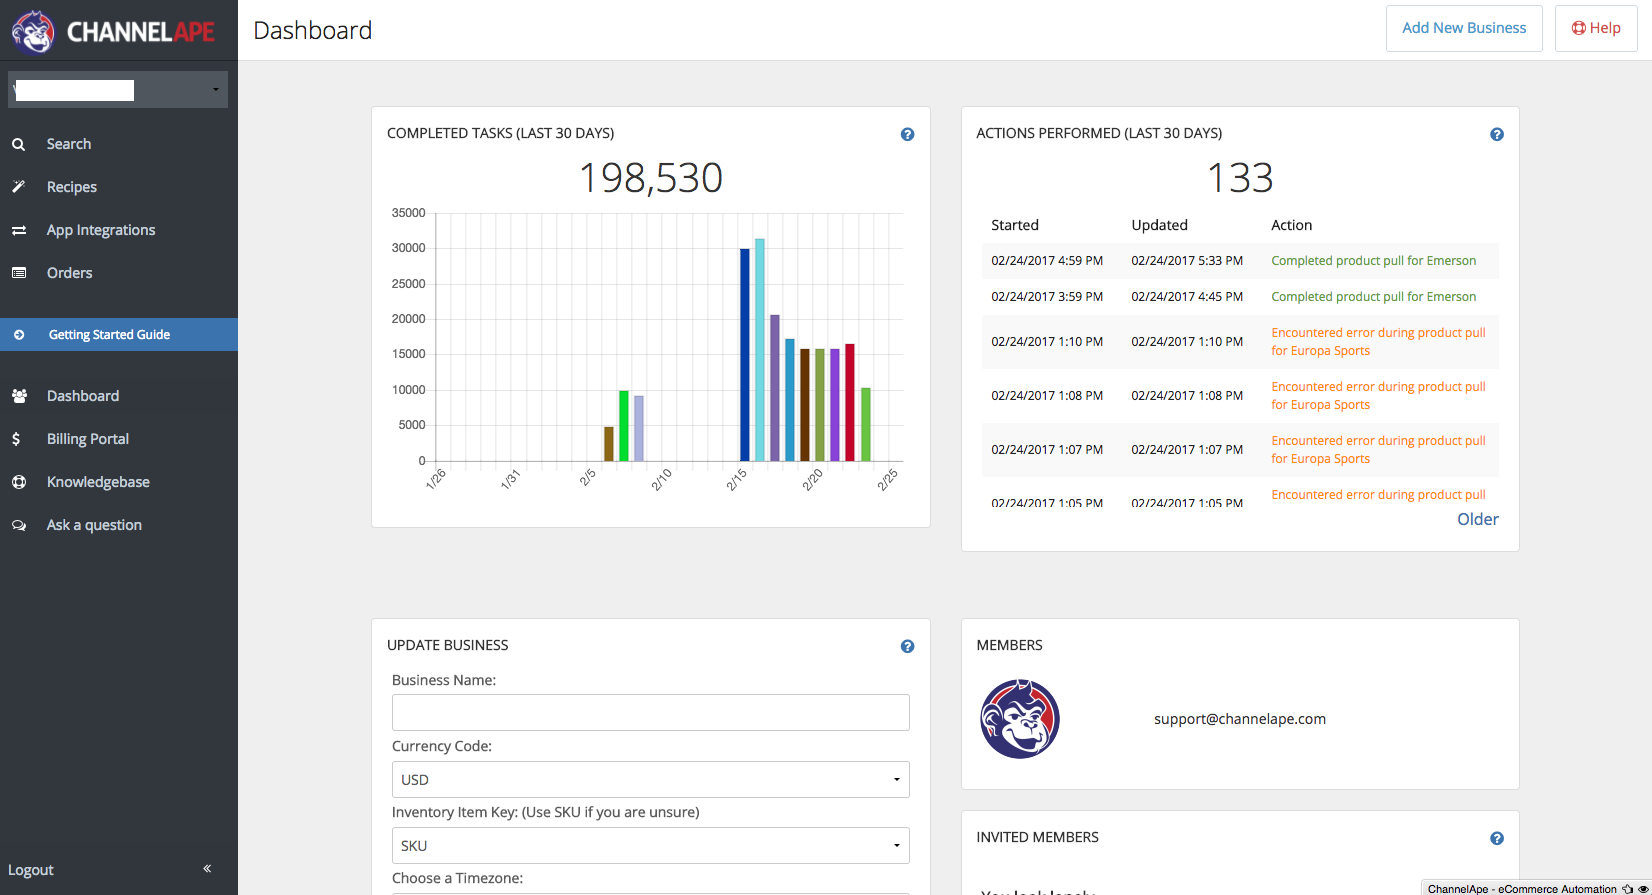Click the tallest cyan bar in chart
This screenshot has width=1652, height=895.
(x=760, y=350)
